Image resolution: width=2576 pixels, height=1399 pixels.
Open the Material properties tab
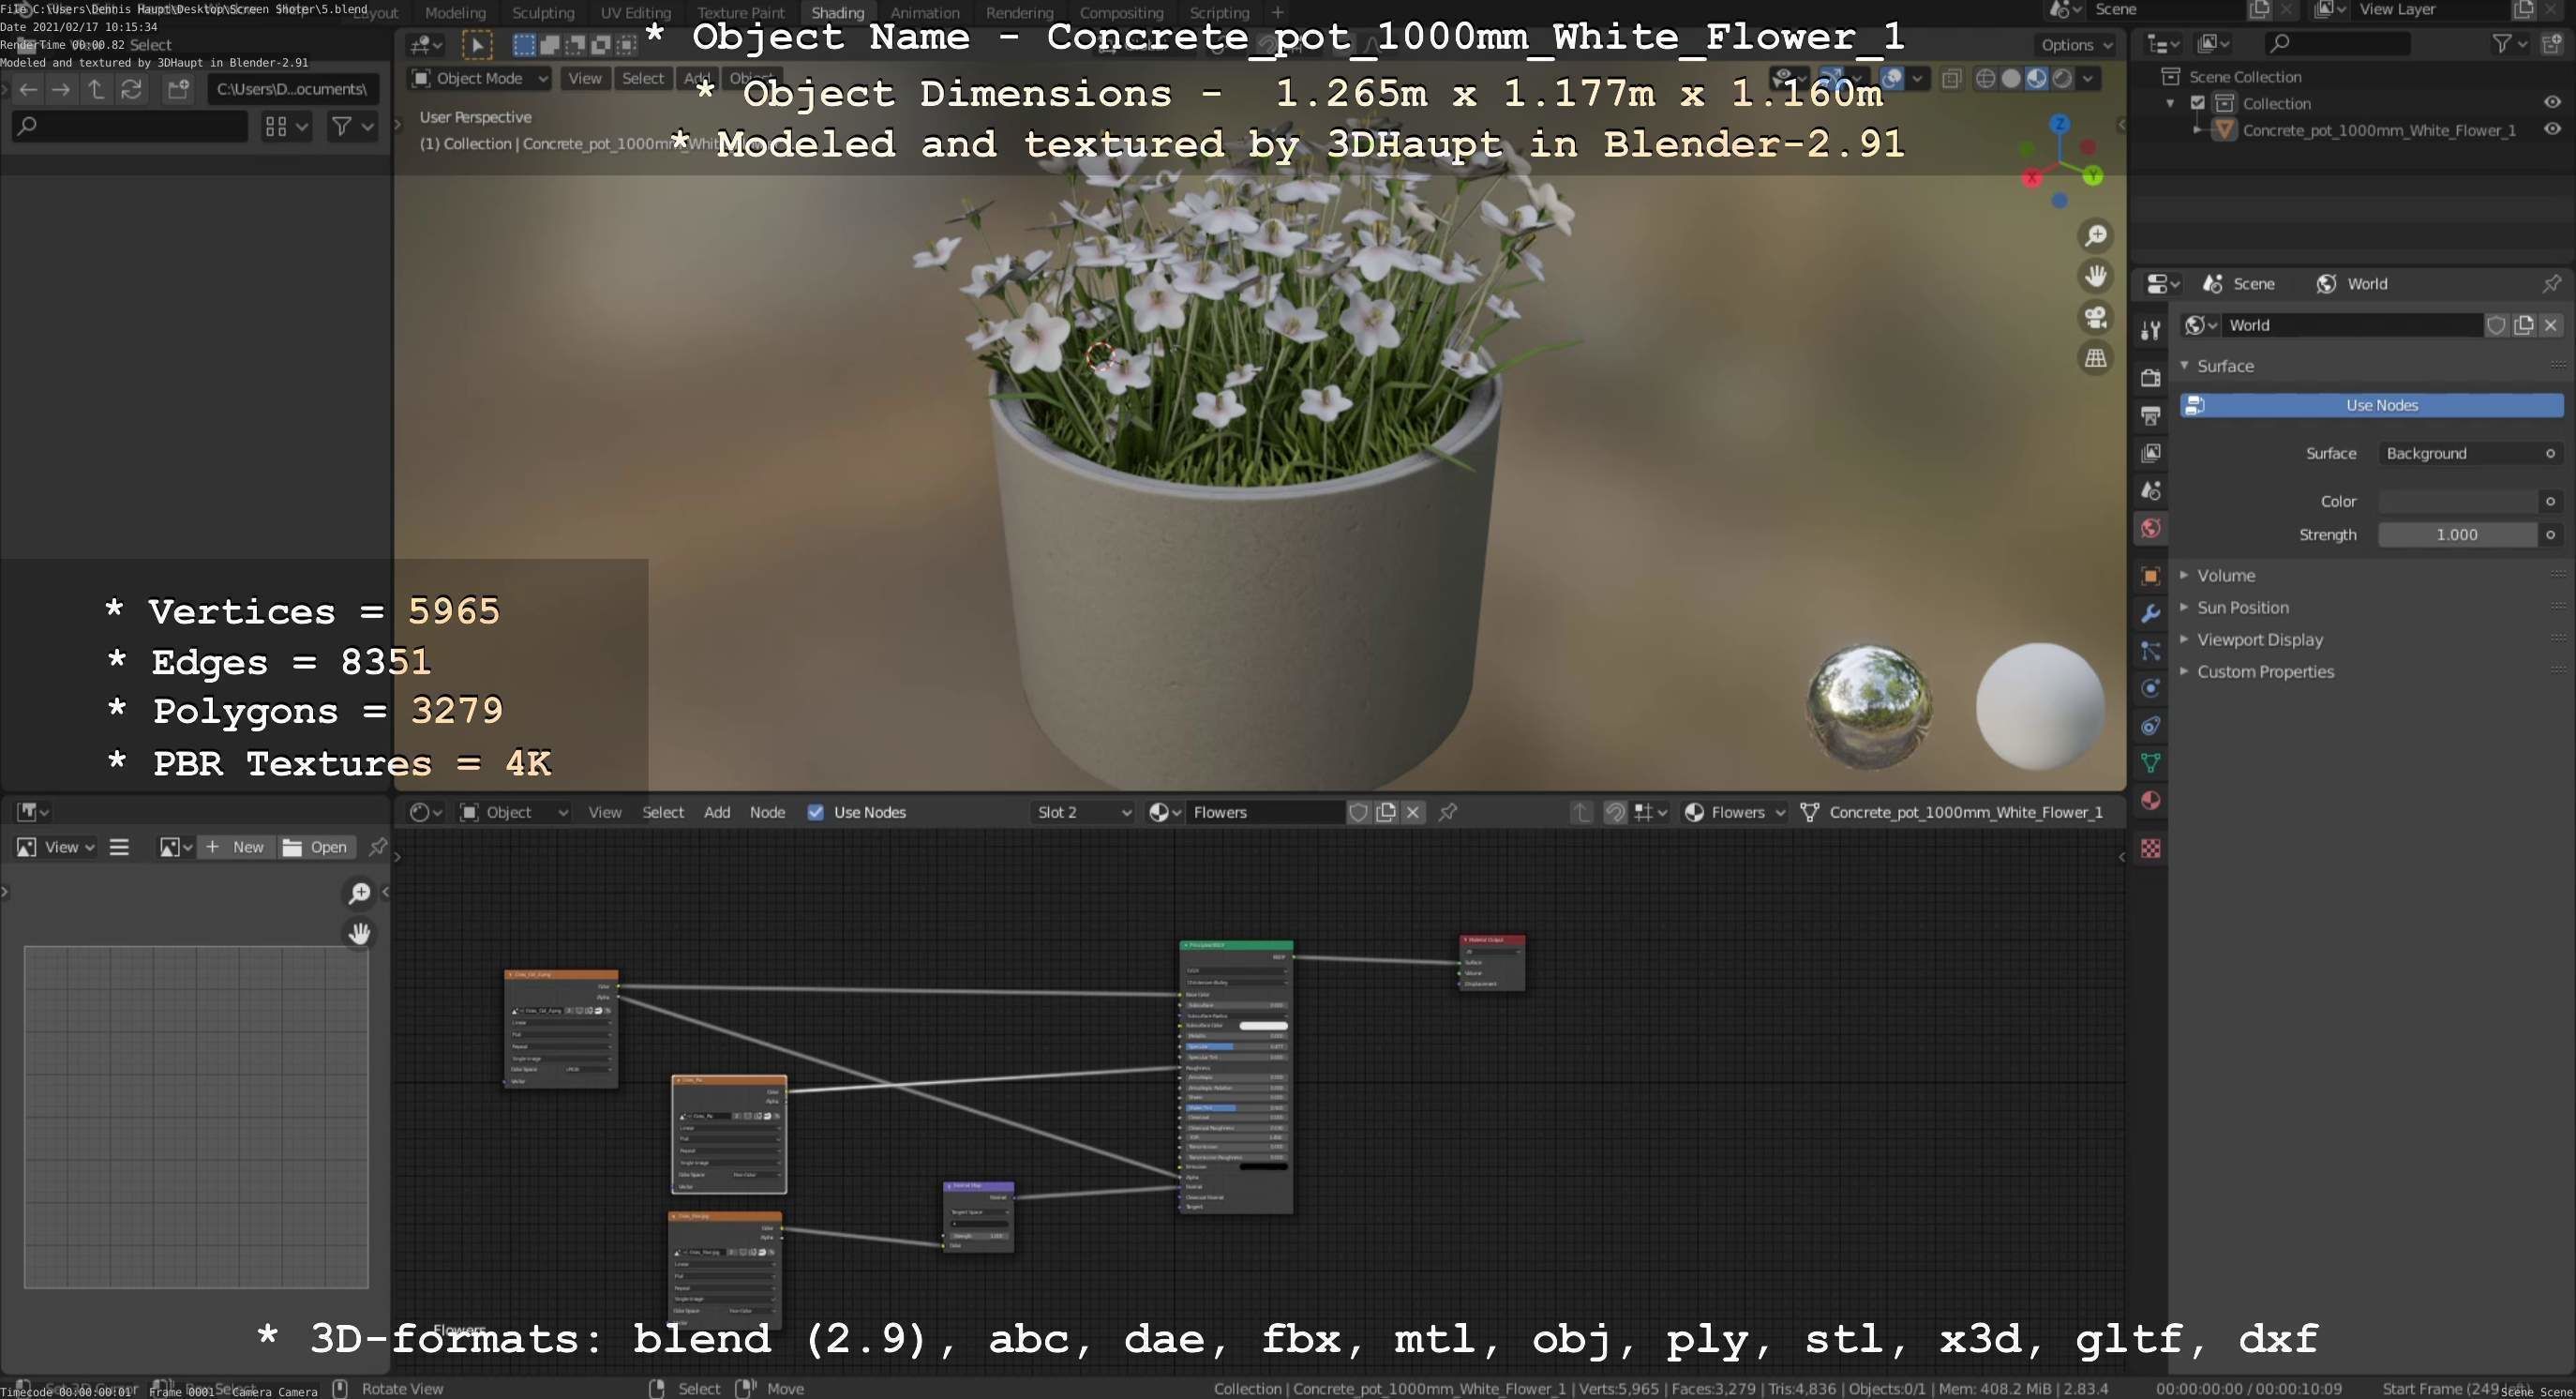point(2150,801)
